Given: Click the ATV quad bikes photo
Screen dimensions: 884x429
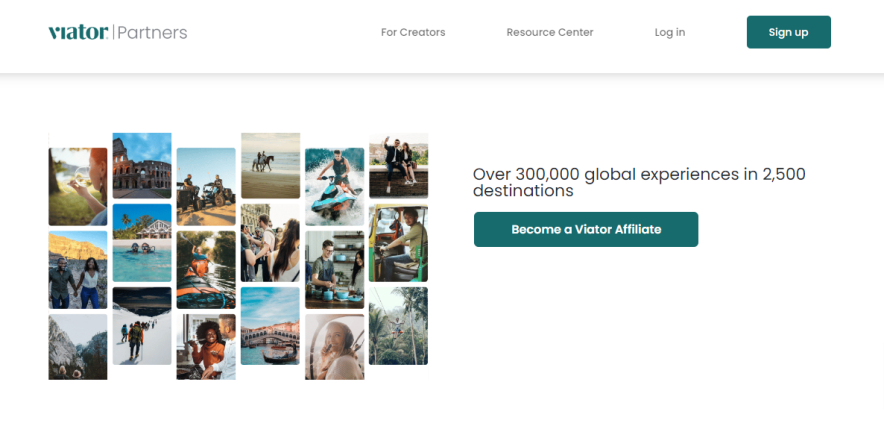Looking at the screenshot, I should (x=206, y=186).
